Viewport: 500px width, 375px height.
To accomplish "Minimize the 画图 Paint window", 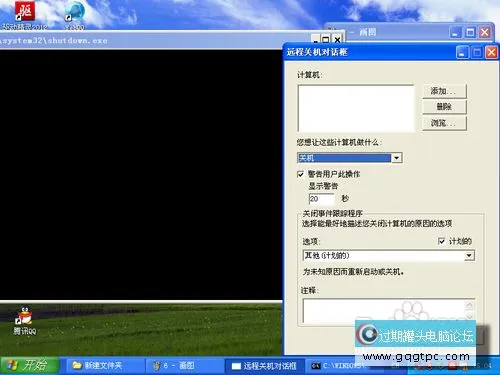I will click(455, 32).
